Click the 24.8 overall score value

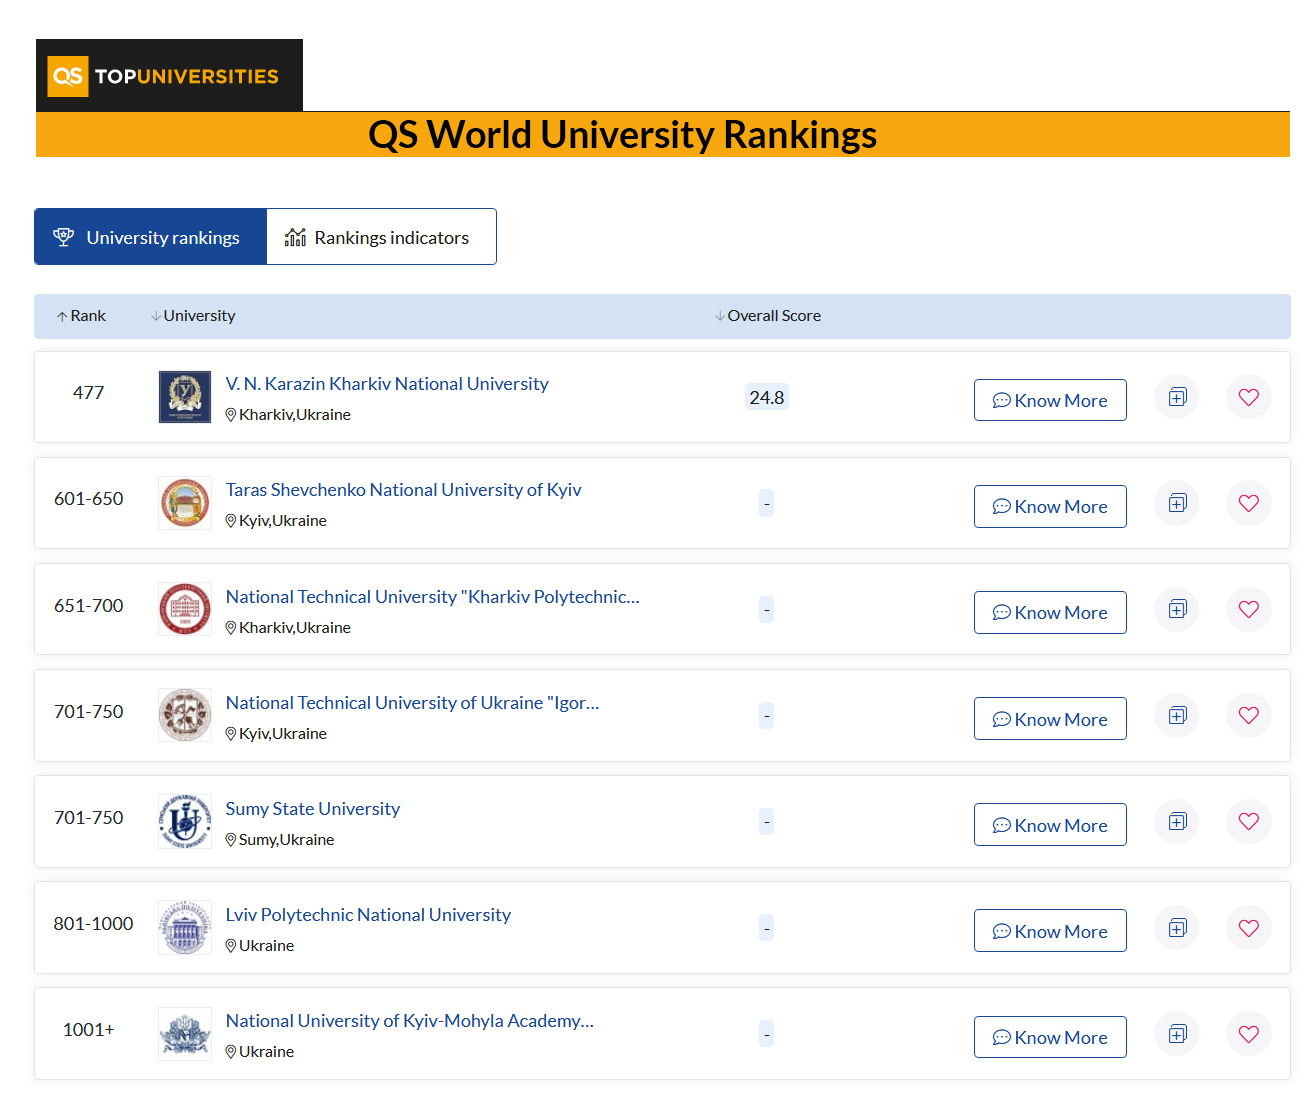pos(767,397)
